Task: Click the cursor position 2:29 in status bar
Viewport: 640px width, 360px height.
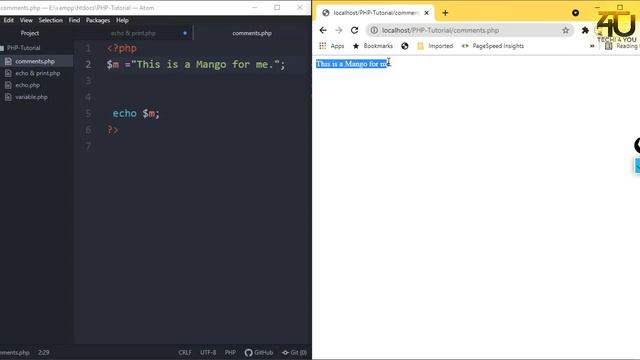Action: click(44, 352)
